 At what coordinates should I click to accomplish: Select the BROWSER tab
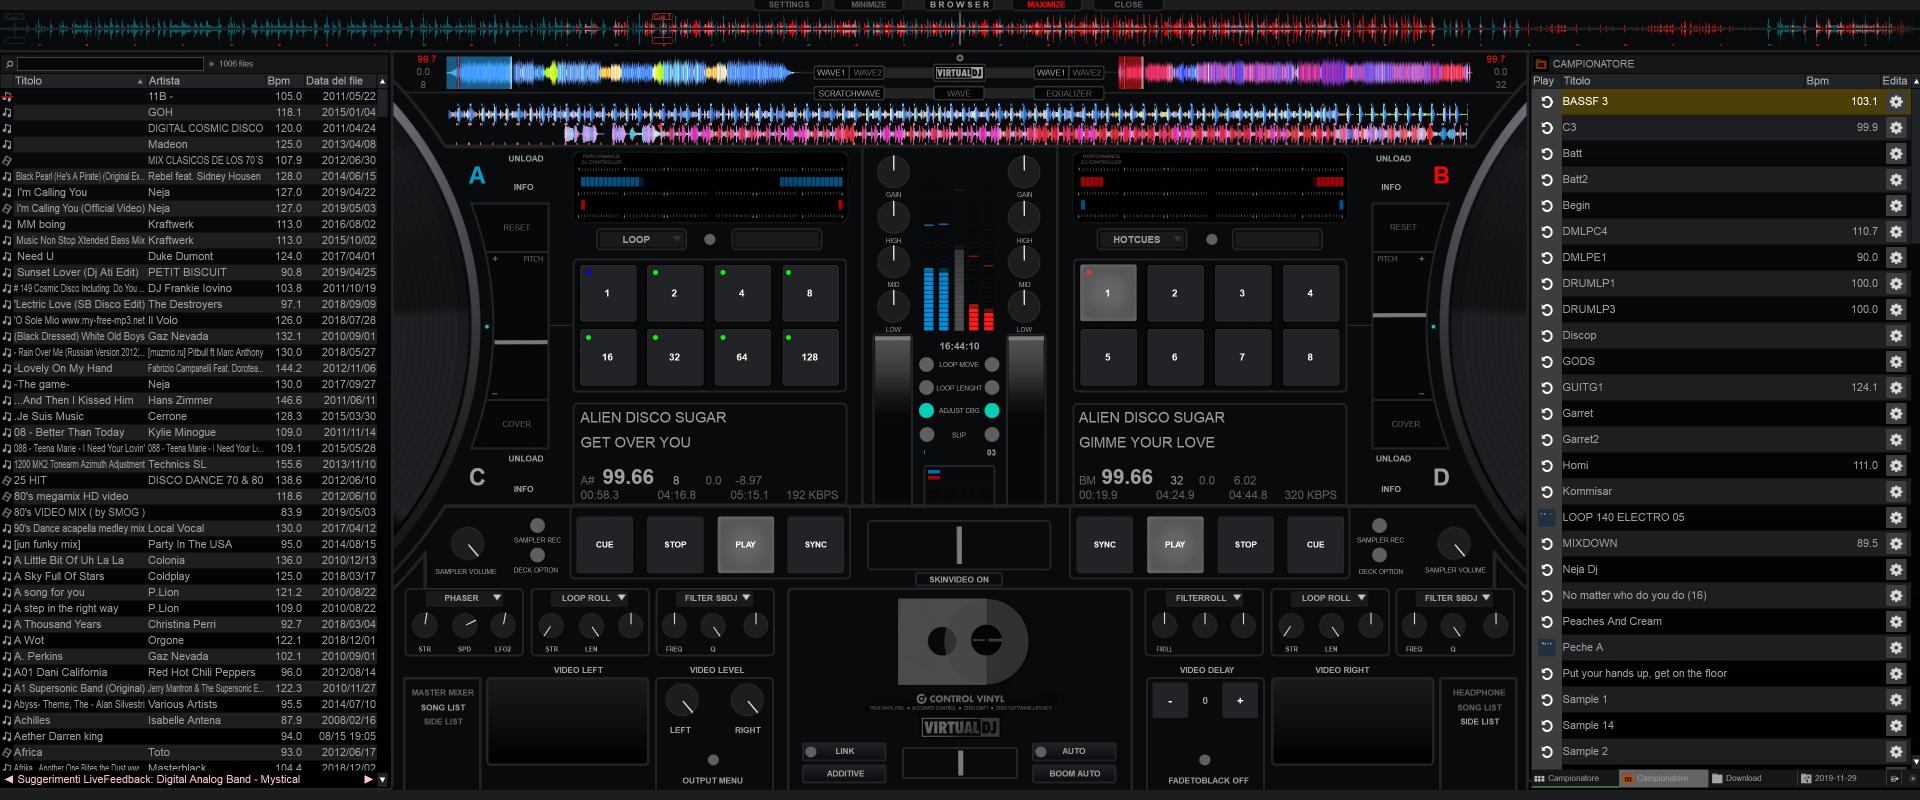tap(959, 5)
